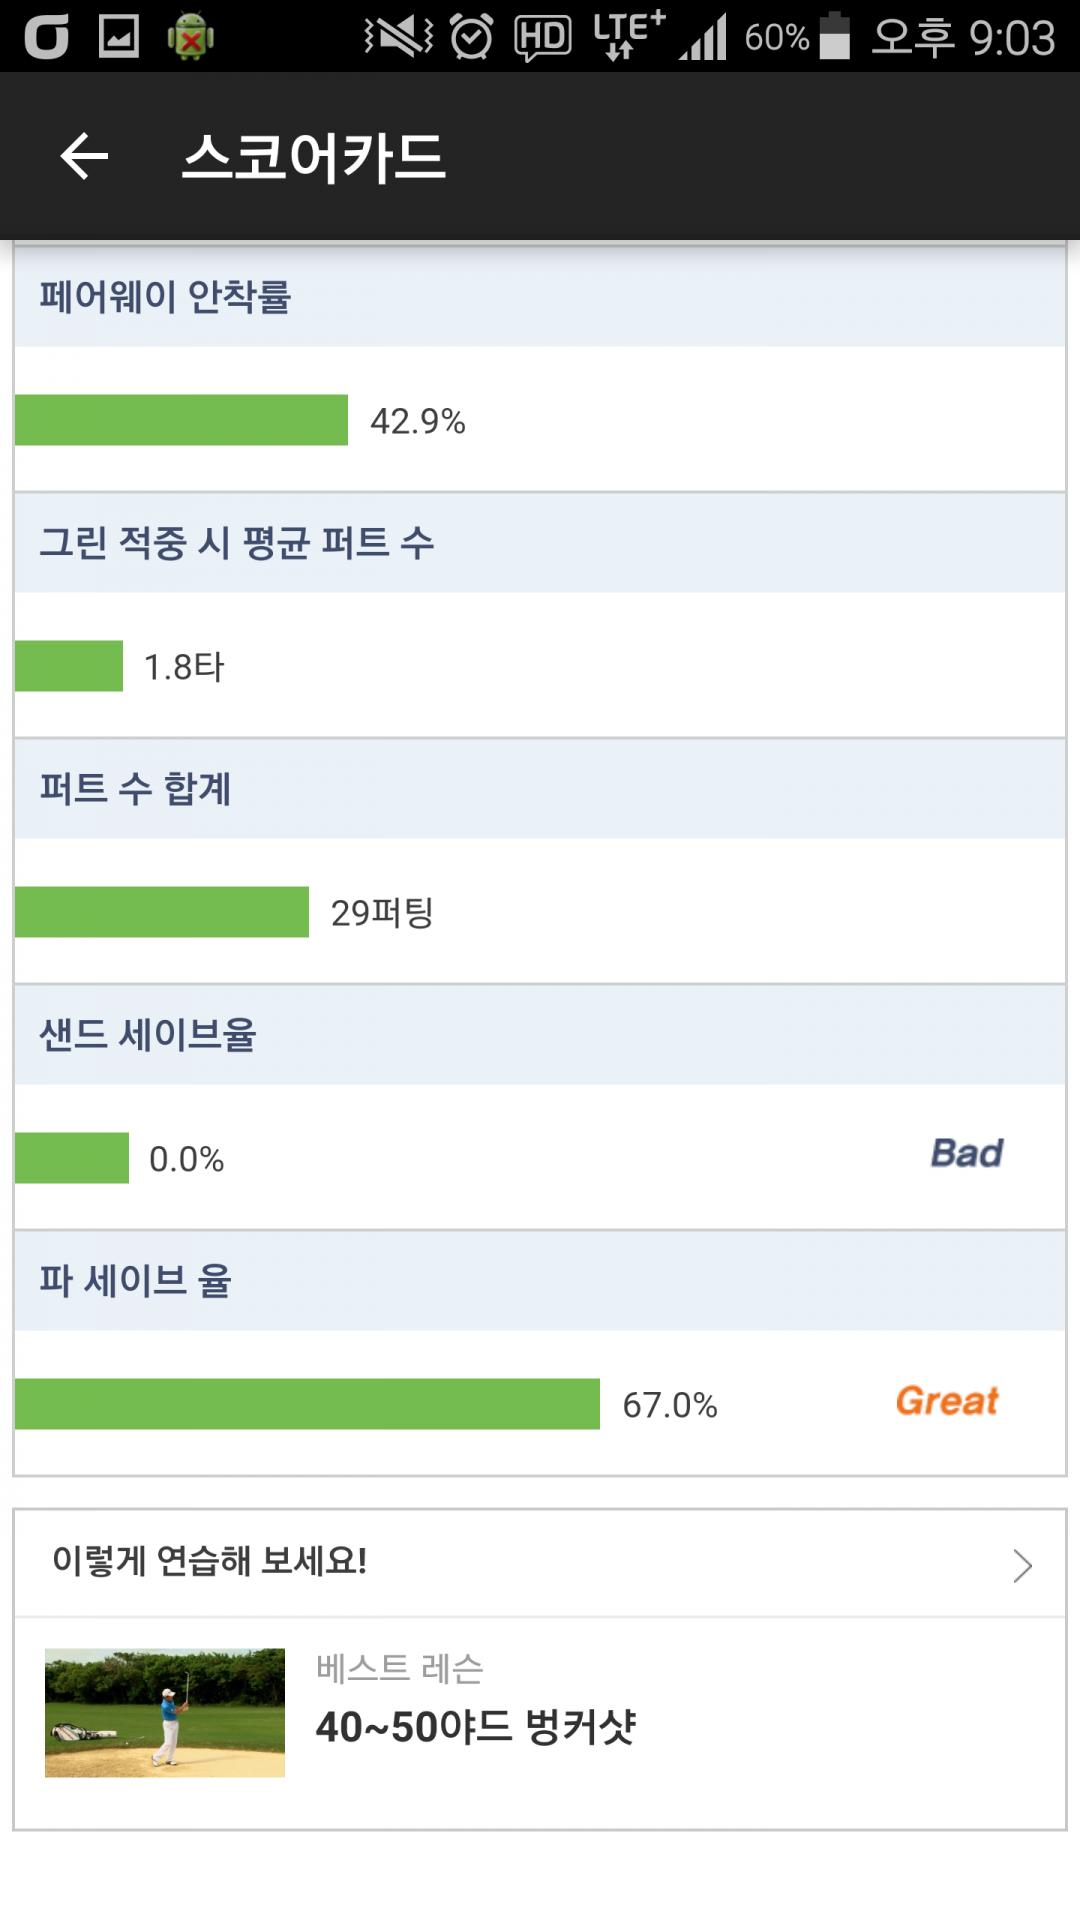Image resolution: width=1080 pixels, height=1920 pixels.
Task: Tap the back arrow in header
Action: click(x=84, y=157)
